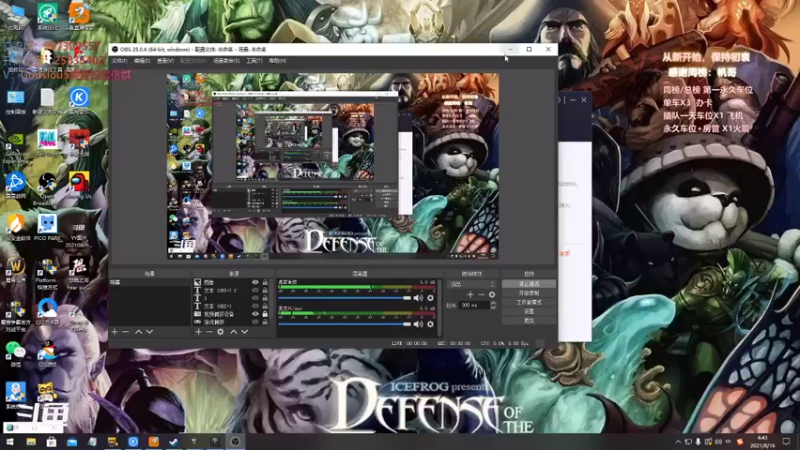Viewport: 800px width, 450px height.
Task: Open Mic/Aux mixer settings gear
Action: point(431,324)
